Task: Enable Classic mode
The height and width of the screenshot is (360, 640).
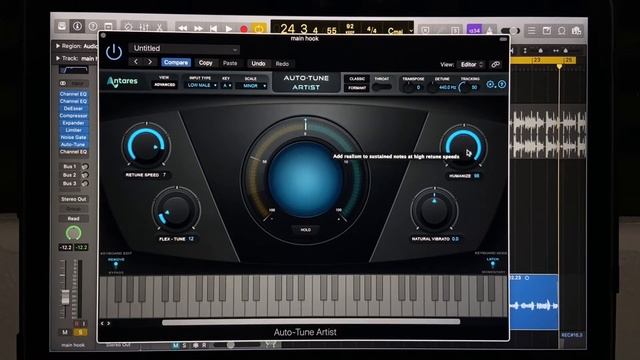Action: [357, 79]
